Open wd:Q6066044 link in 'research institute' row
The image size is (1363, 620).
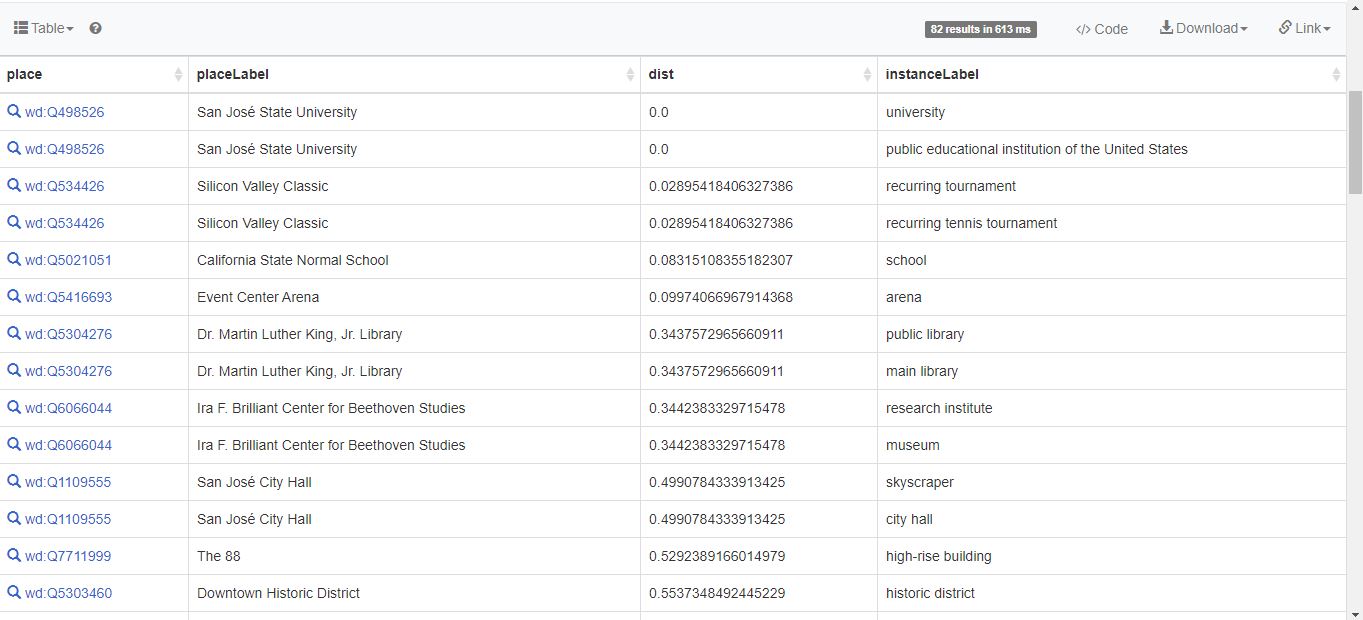[69, 408]
